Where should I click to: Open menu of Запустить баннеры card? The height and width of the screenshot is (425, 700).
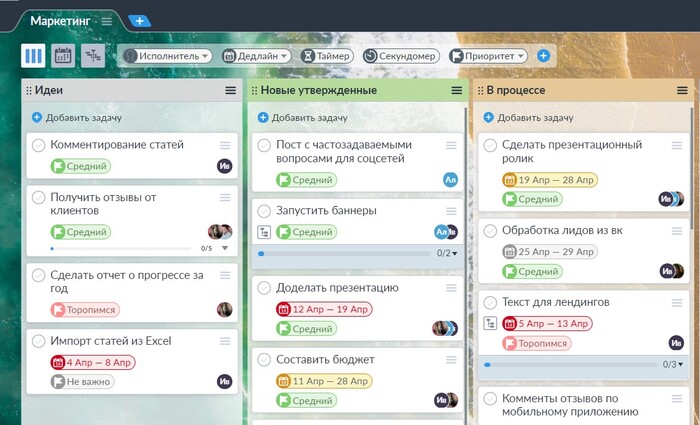click(451, 211)
